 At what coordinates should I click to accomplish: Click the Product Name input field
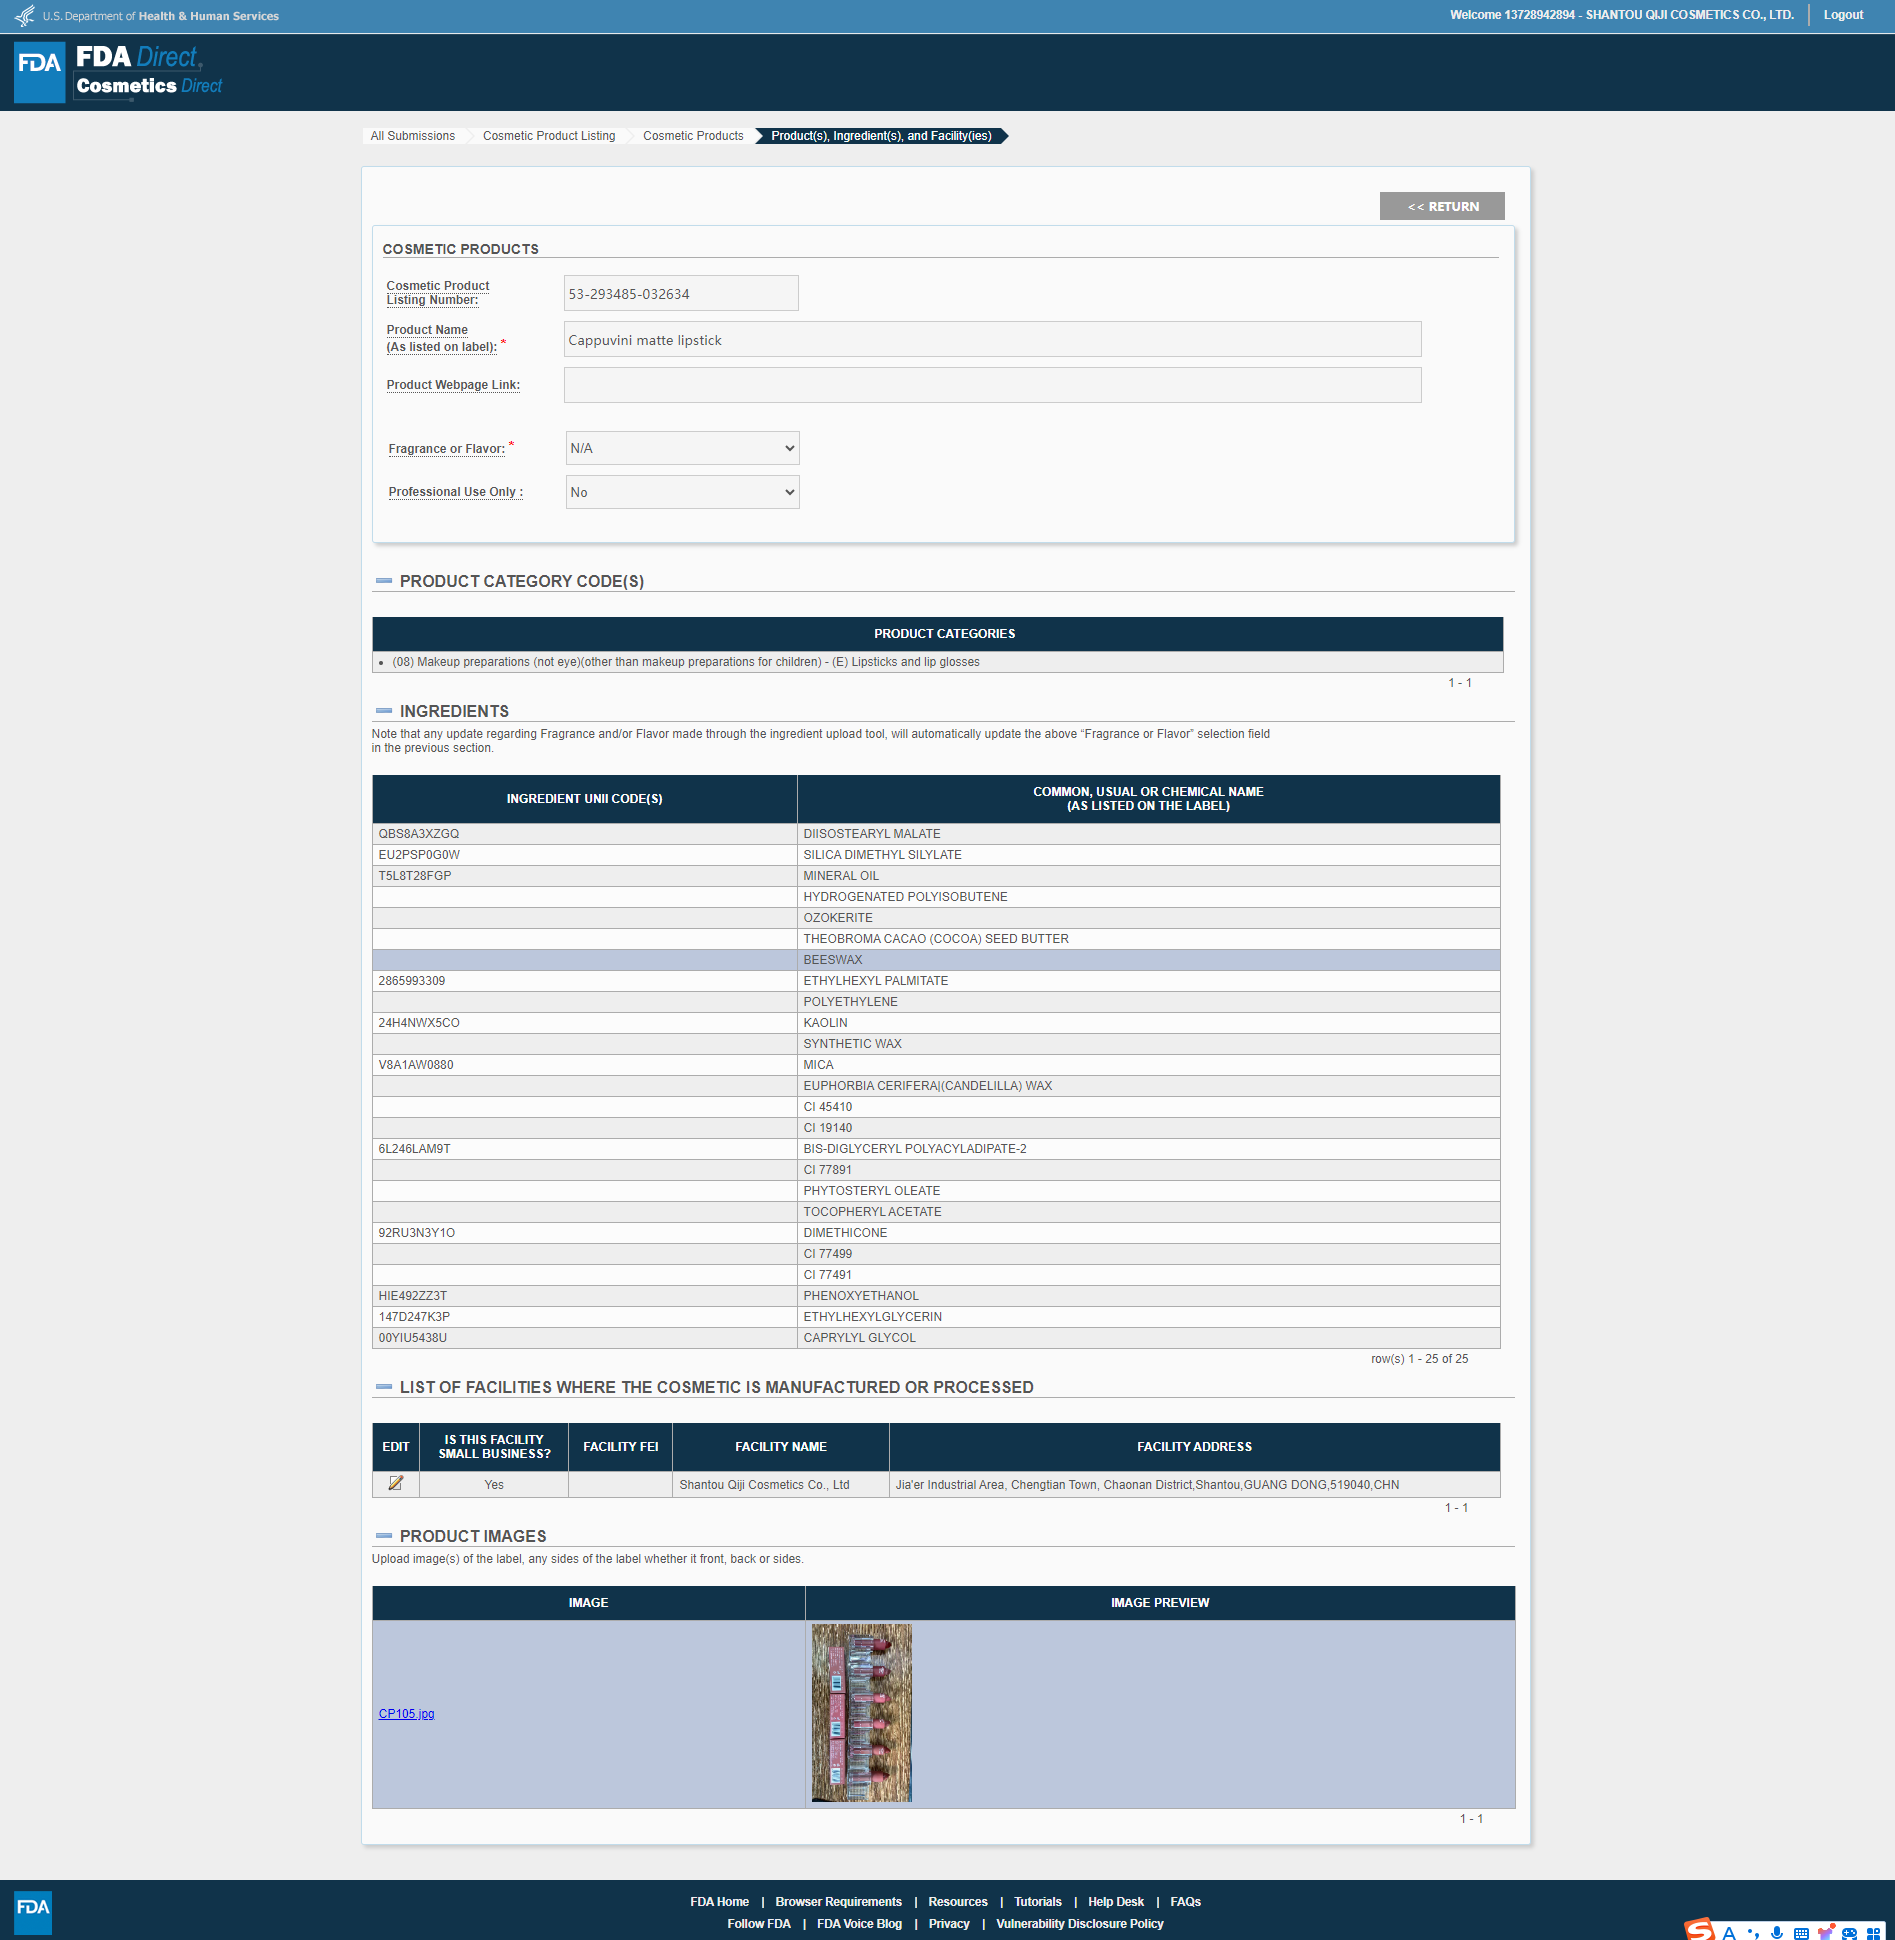tap(991, 340)
